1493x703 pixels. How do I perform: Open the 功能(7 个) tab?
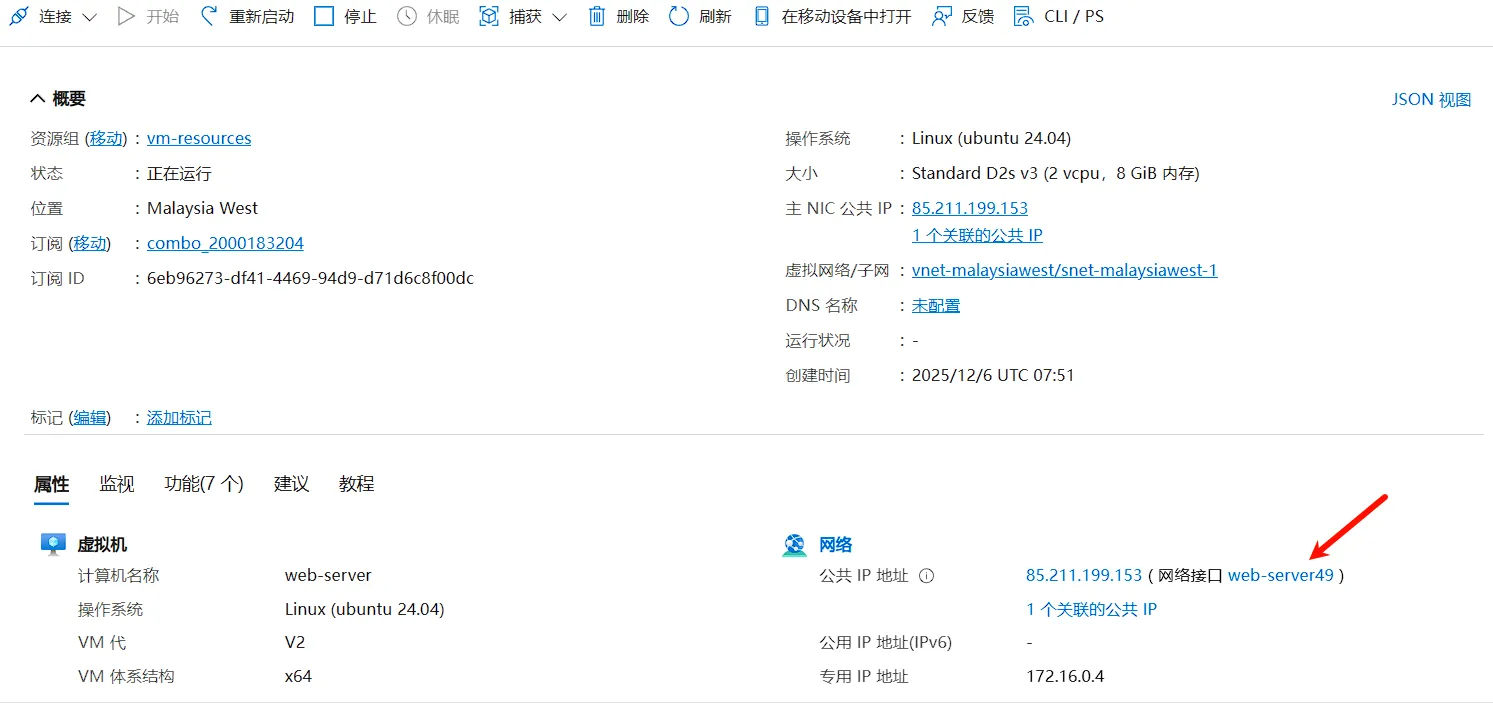(x=203, y=483)
